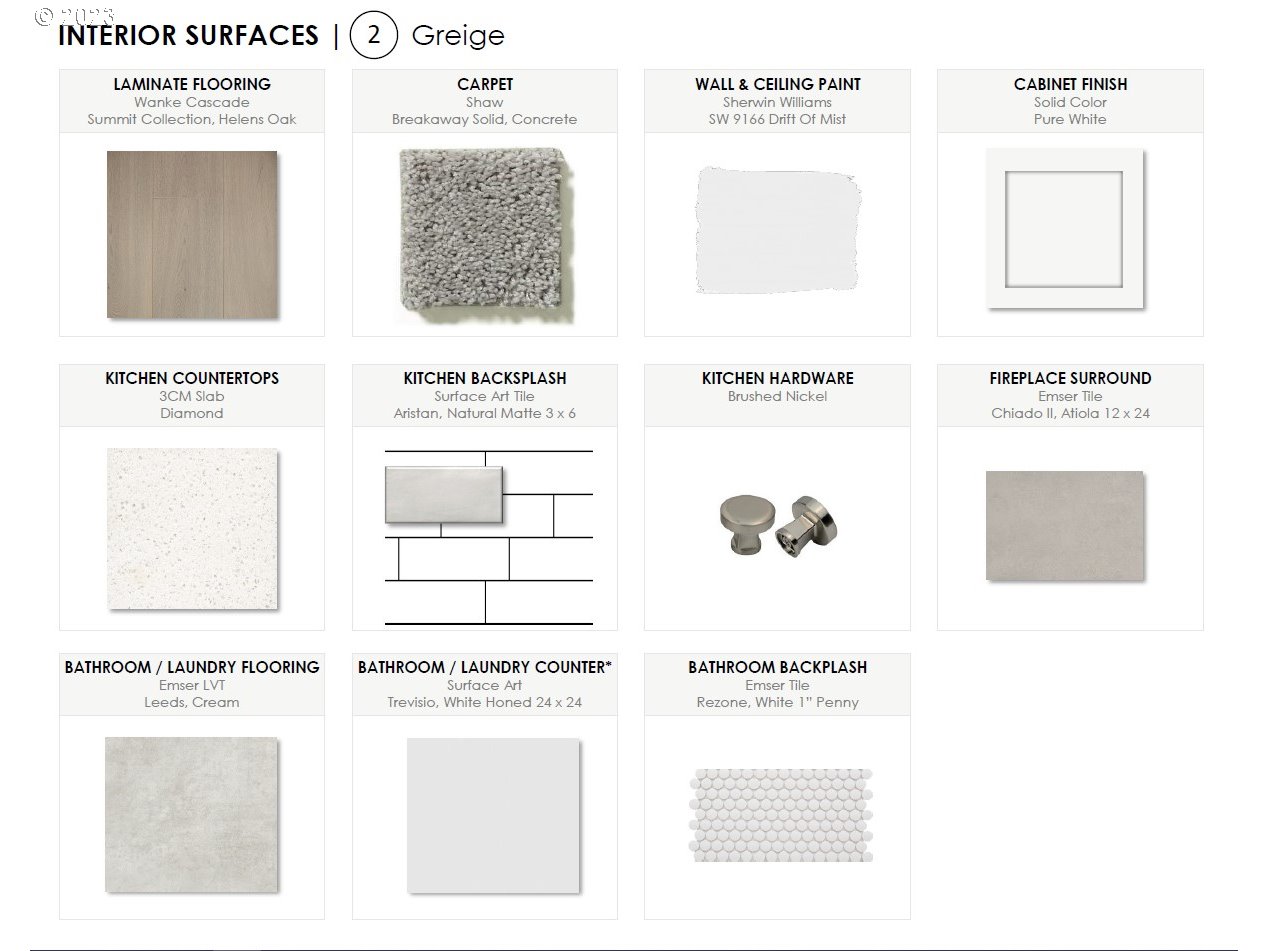Click the Diamond countertop slab sample
1268x951 pixels.
192,528
